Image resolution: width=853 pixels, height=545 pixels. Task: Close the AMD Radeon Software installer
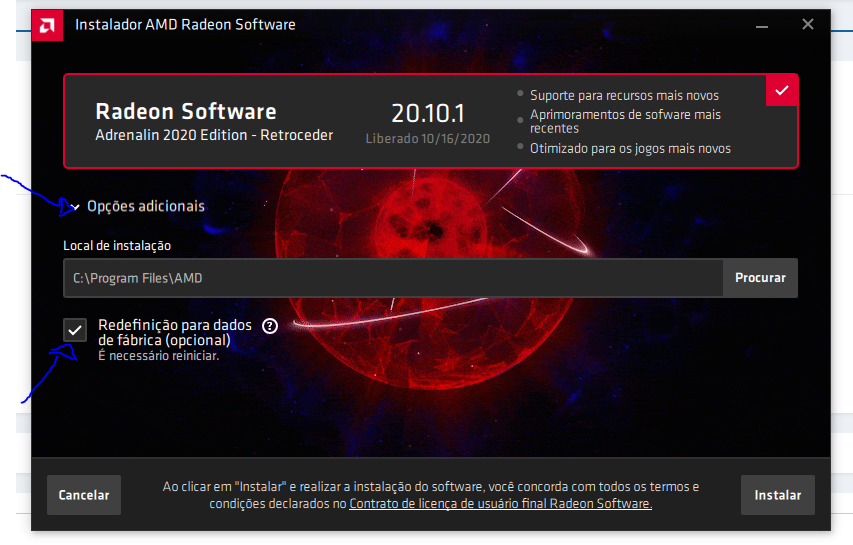[808, 24]
